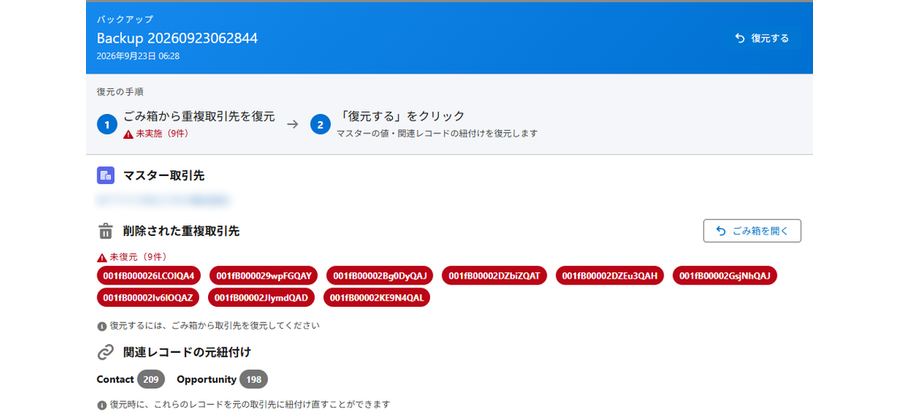The height and width of the screenshot is (420, 900).
Task: Click the info icon beside ごみ箱から取引先を復元してください
Action: point(102,326)
